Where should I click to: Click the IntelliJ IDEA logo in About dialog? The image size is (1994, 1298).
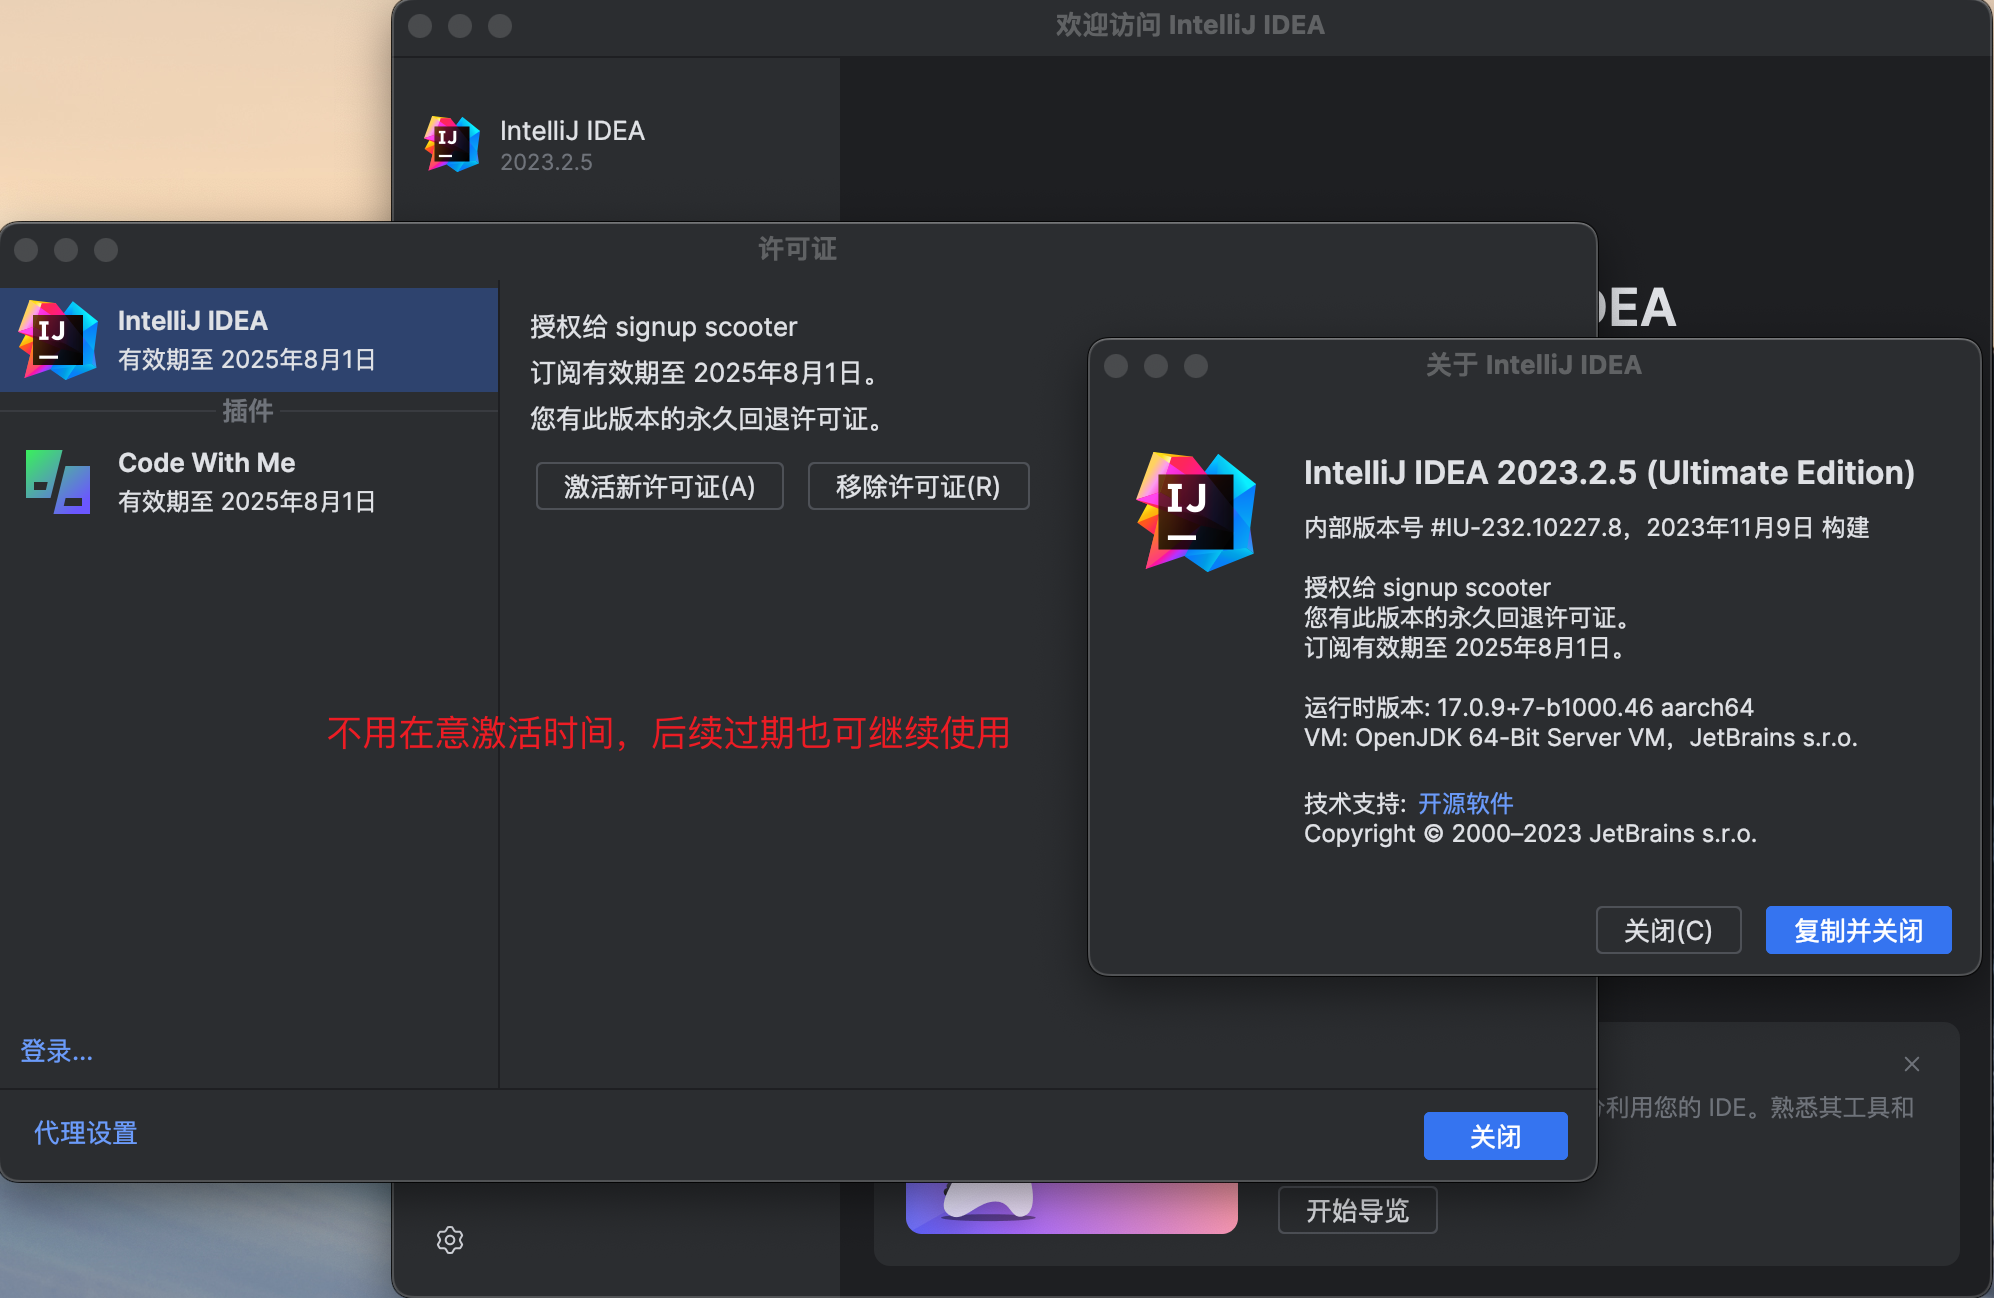1196,512
